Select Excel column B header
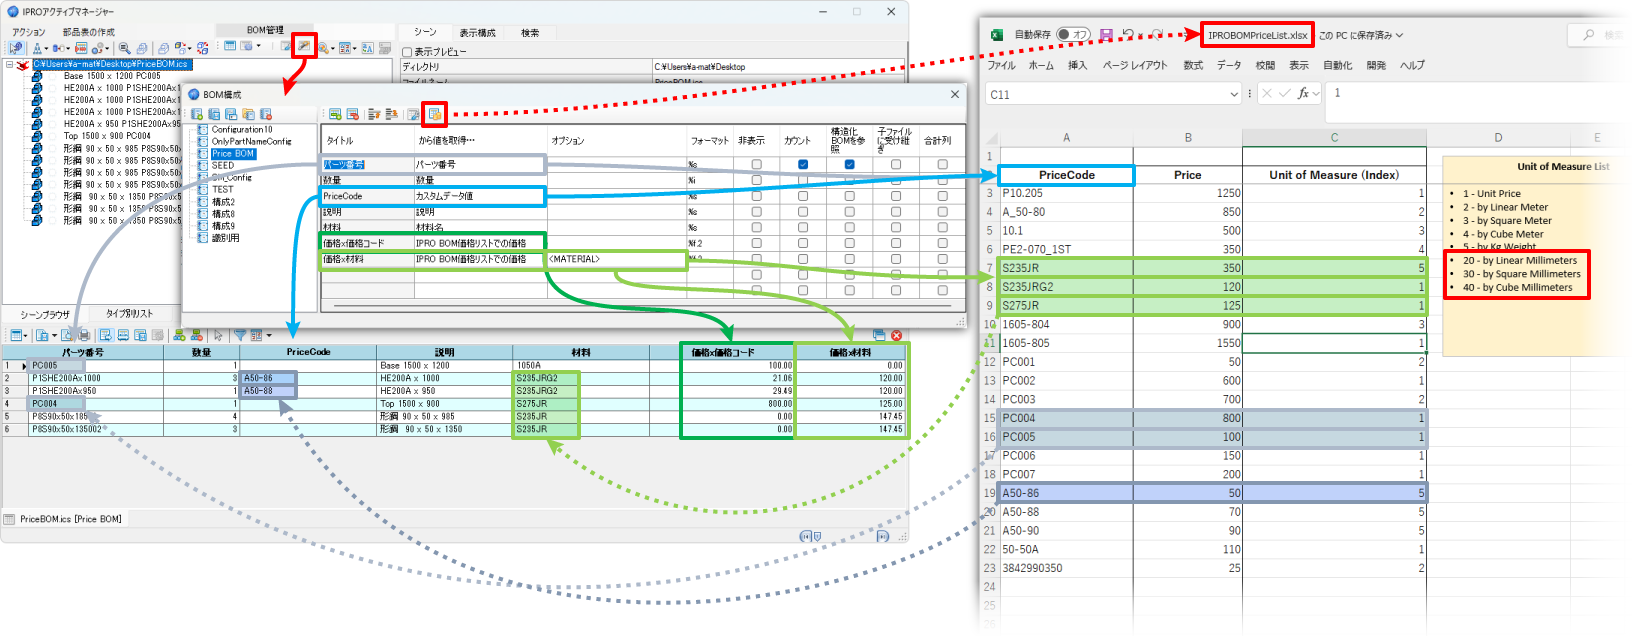The image size is (1632, 636). click(x=1188, y=138)
